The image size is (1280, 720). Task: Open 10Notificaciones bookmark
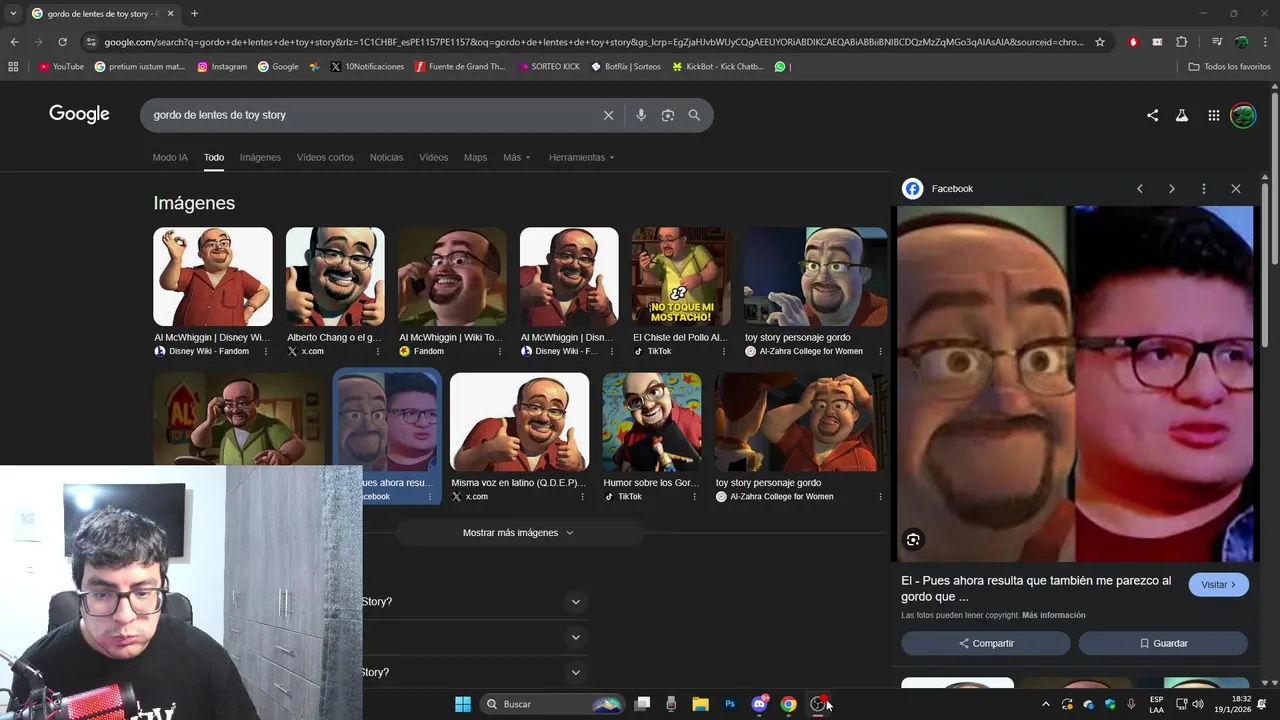click(x=367, y=67)
